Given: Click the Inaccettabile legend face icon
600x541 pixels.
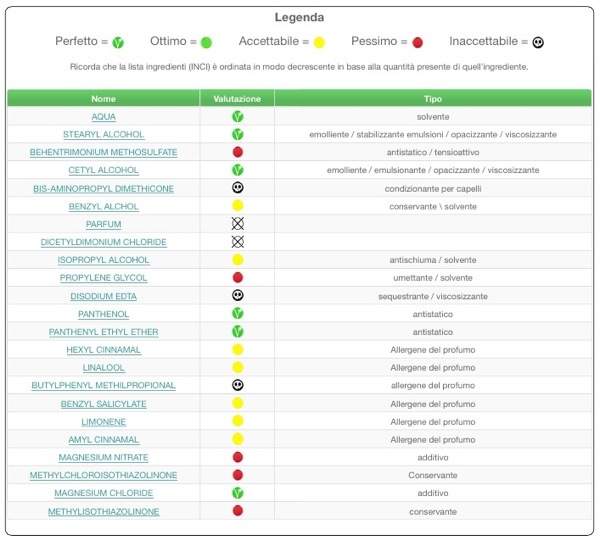Looking at the screenshot, I should coord(538,42).
